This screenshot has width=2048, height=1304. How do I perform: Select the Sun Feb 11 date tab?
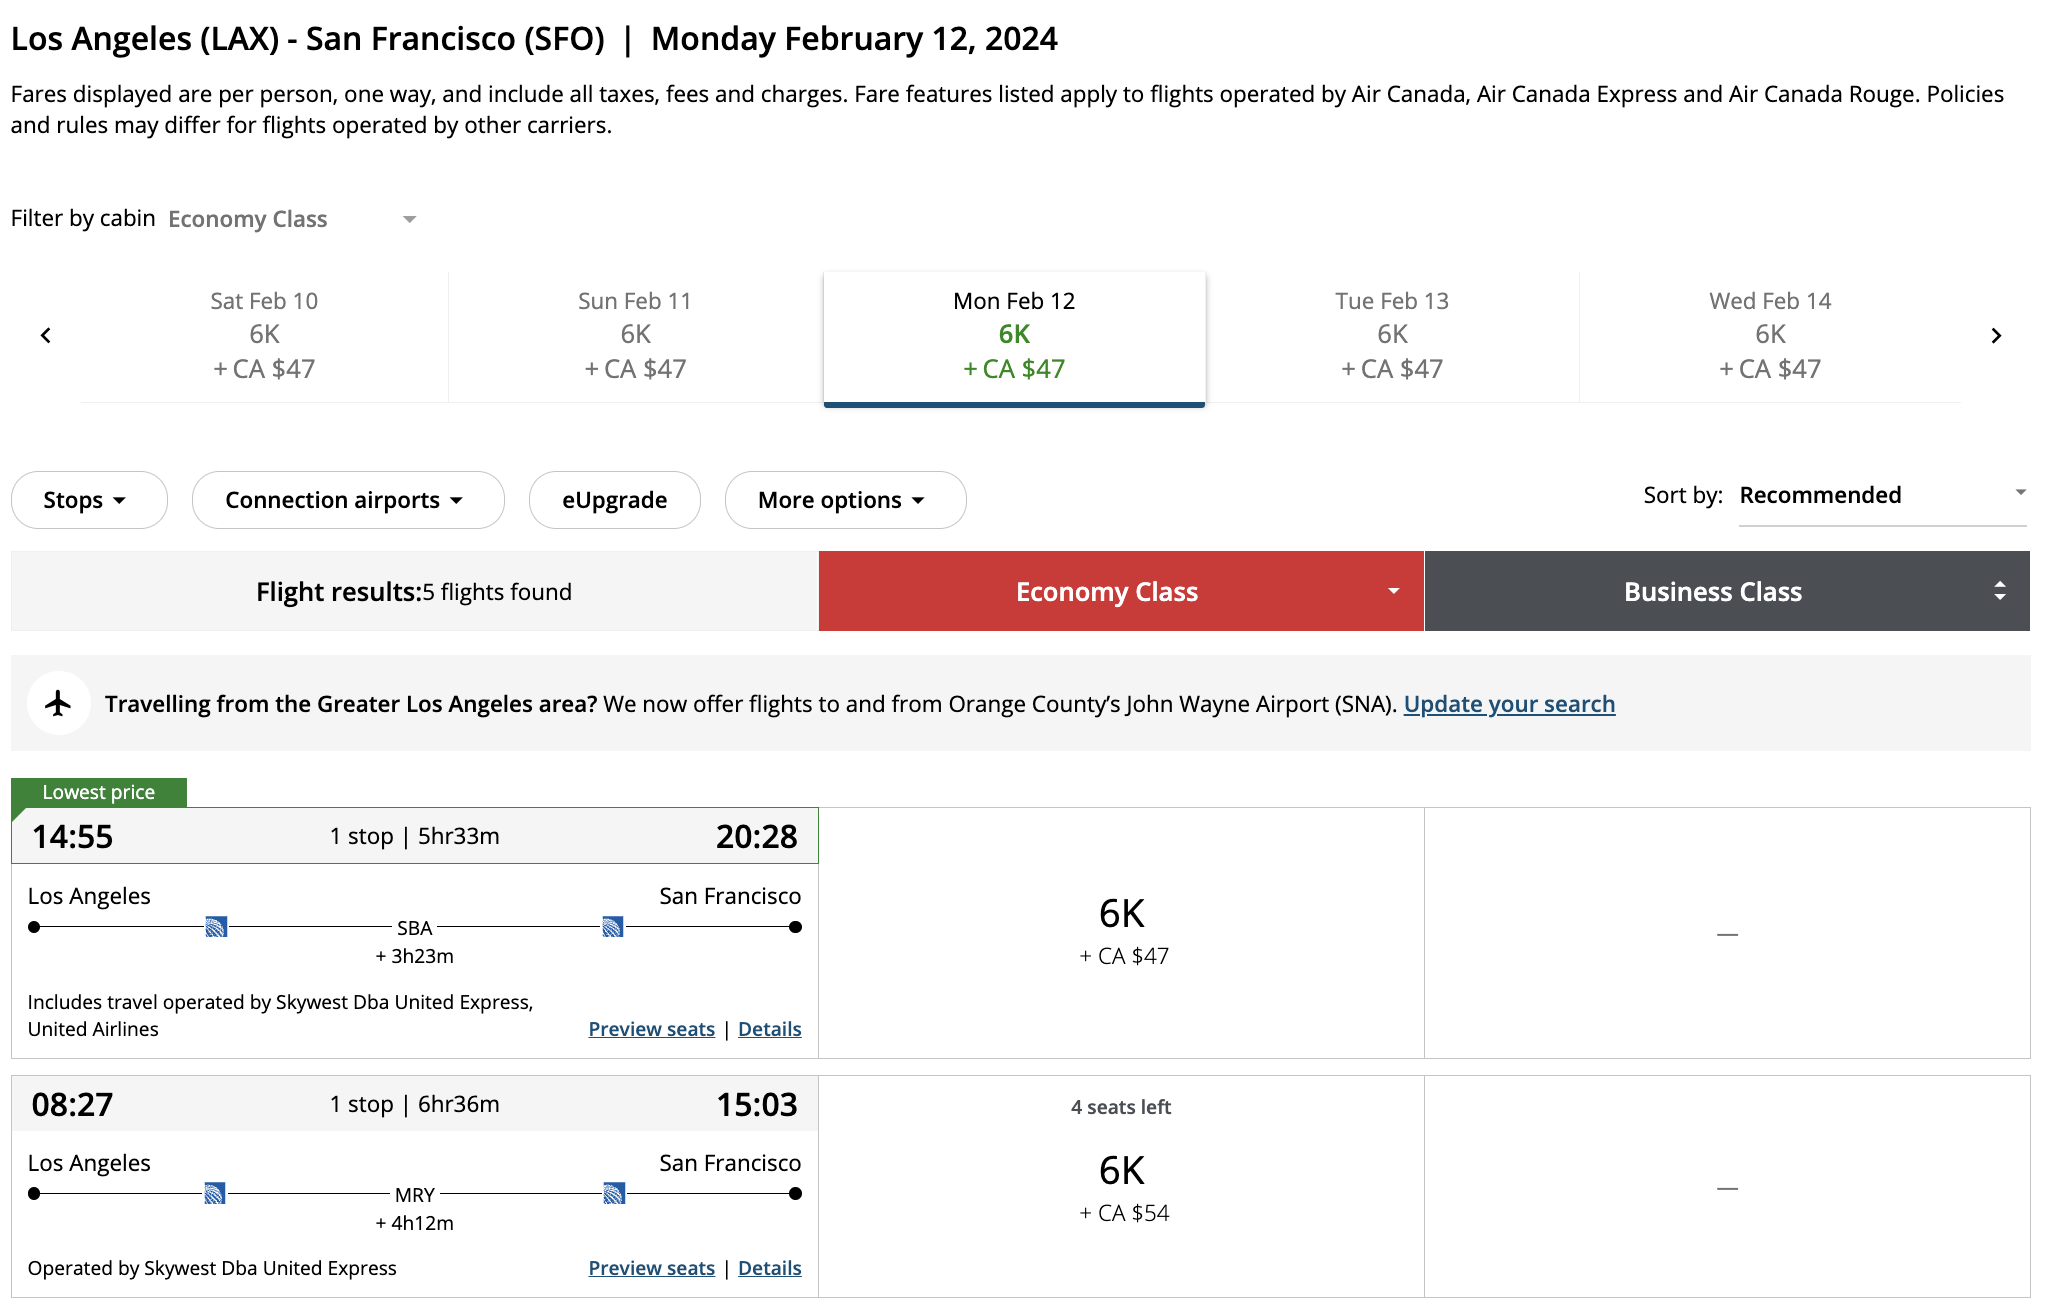pos(635,335)
